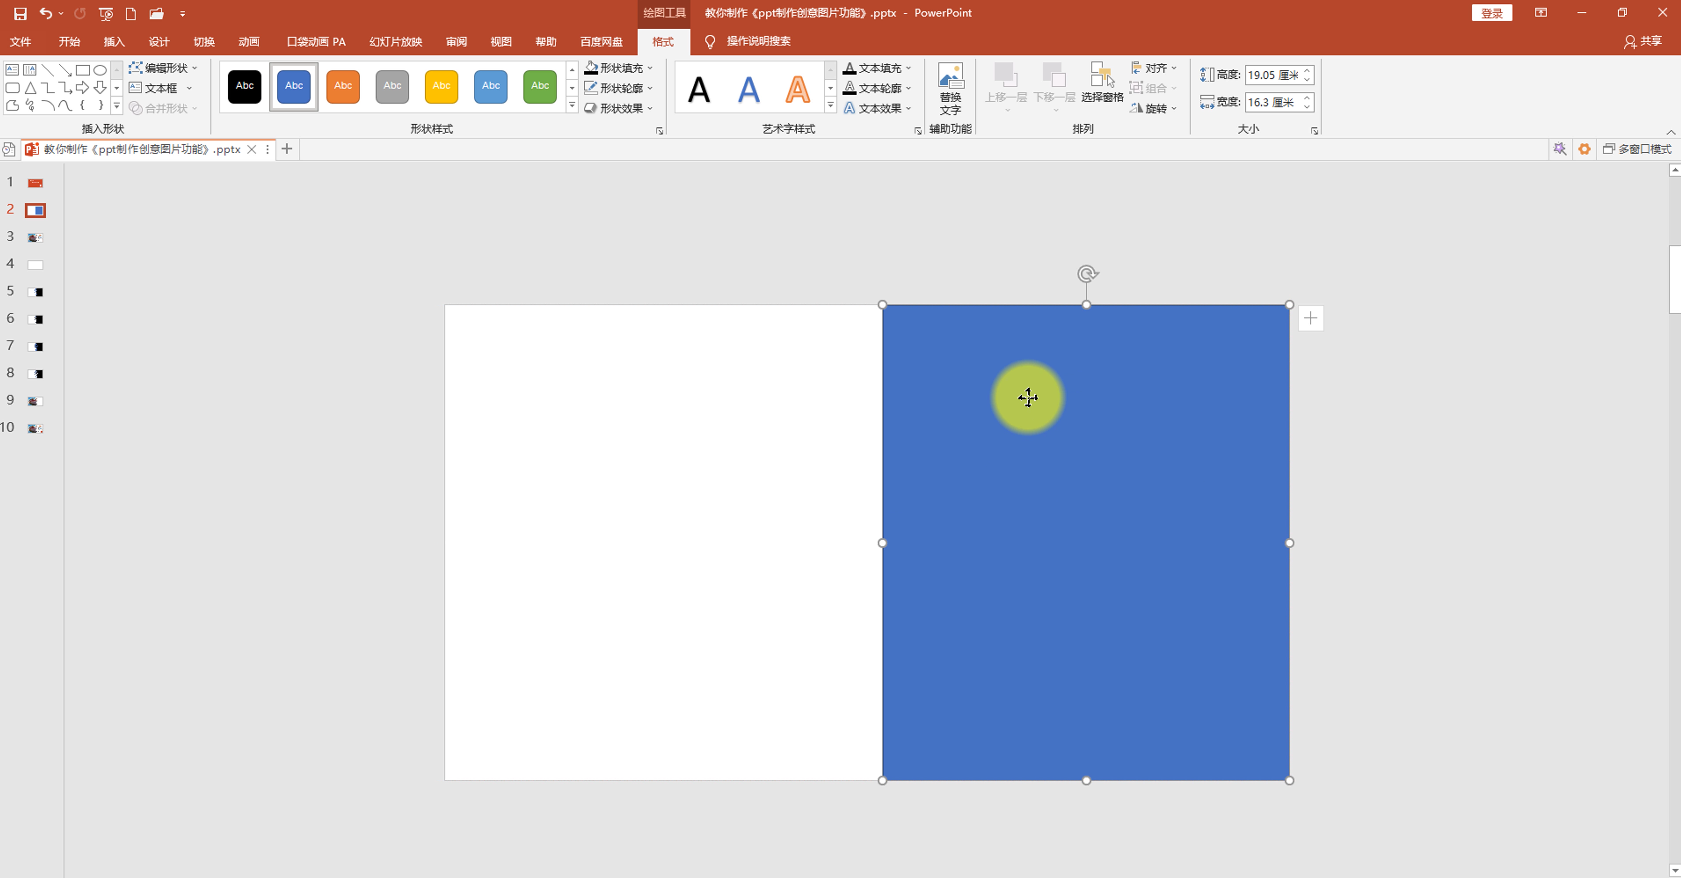Viewport: 1681px width, 878px height.
Task: Select the oval shape tool
Action: pyautogui.click(x=100, y=70)
